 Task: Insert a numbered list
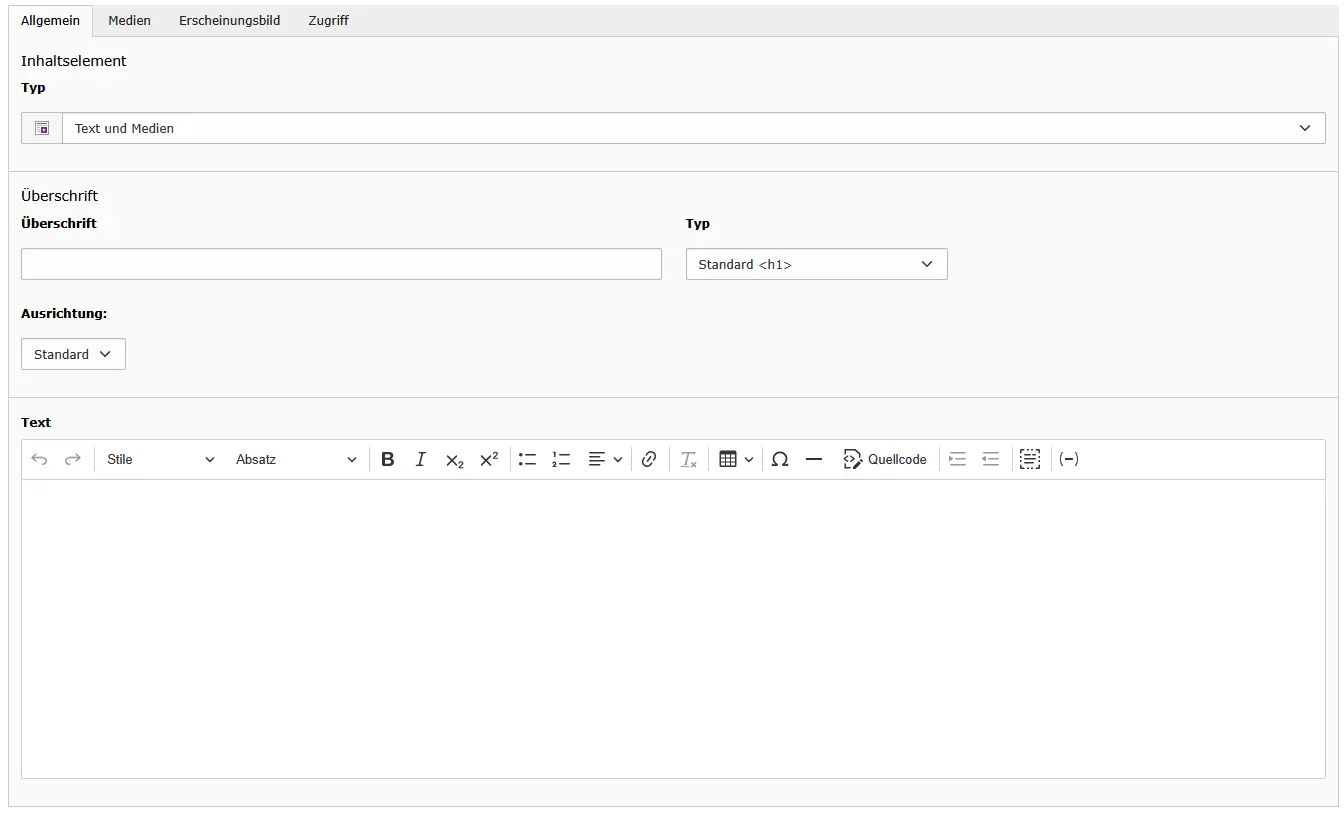point(561,460)
